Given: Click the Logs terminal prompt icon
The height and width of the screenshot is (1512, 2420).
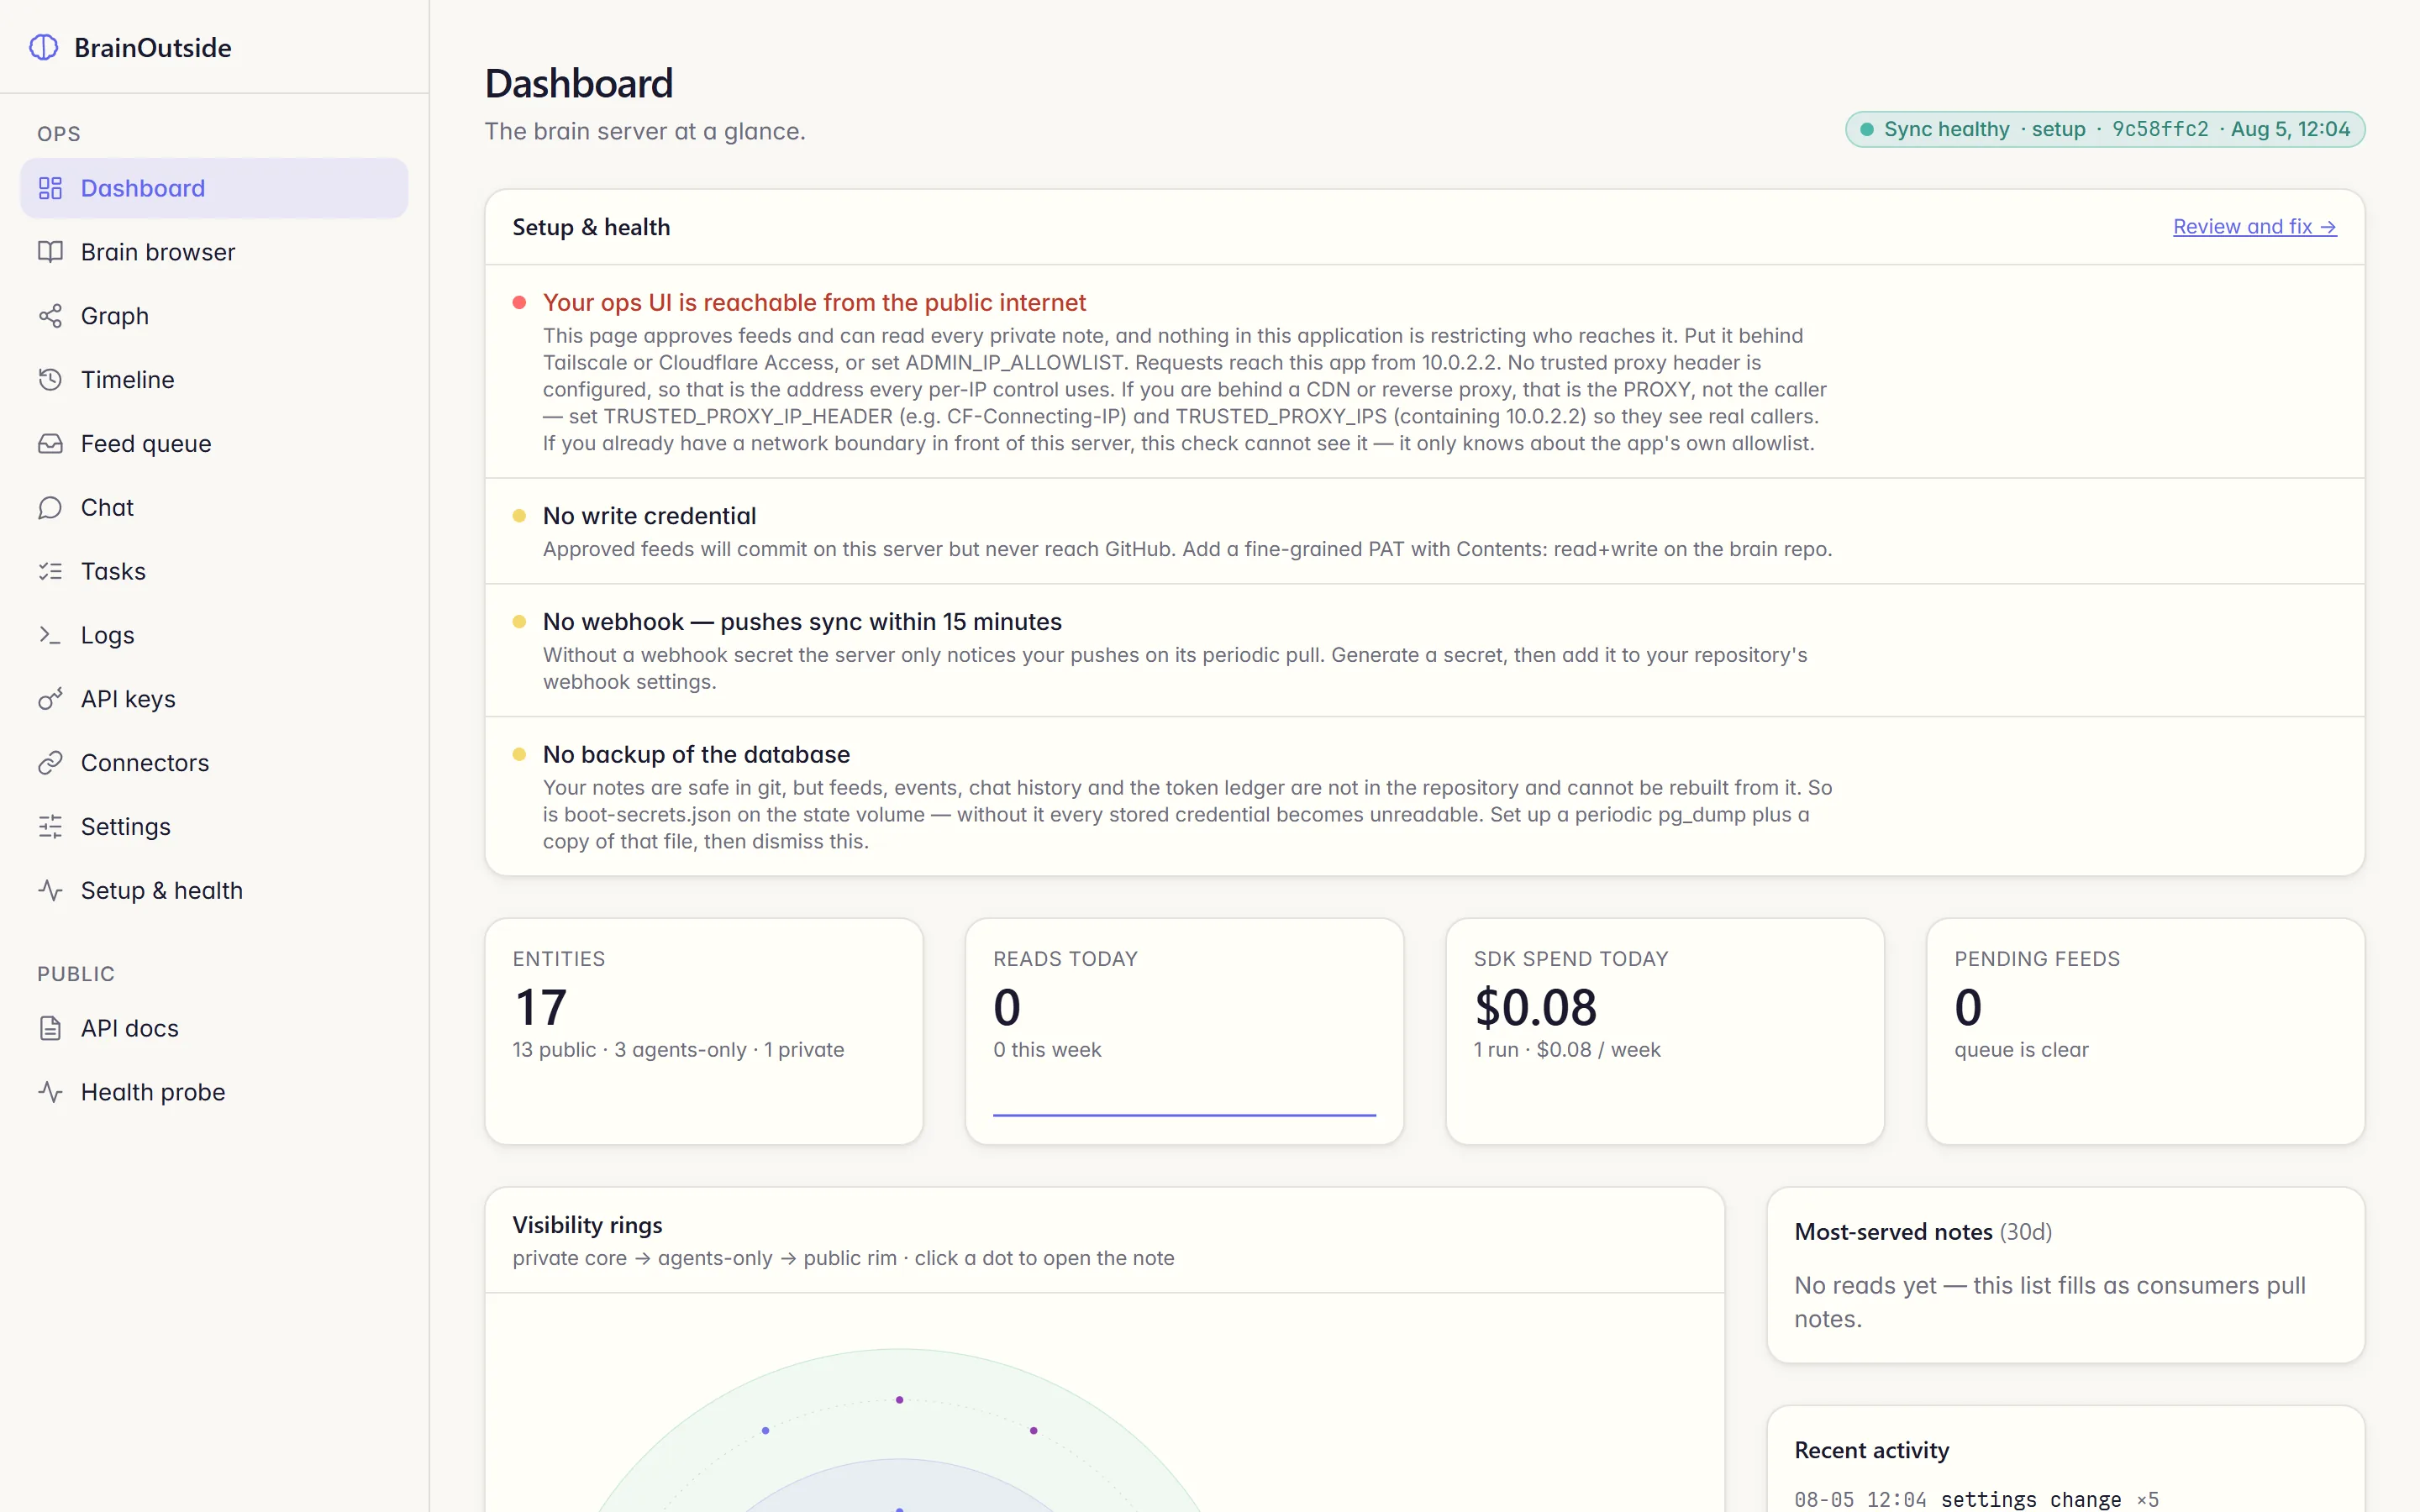Looking at the screenshot, I should (50, 635).
